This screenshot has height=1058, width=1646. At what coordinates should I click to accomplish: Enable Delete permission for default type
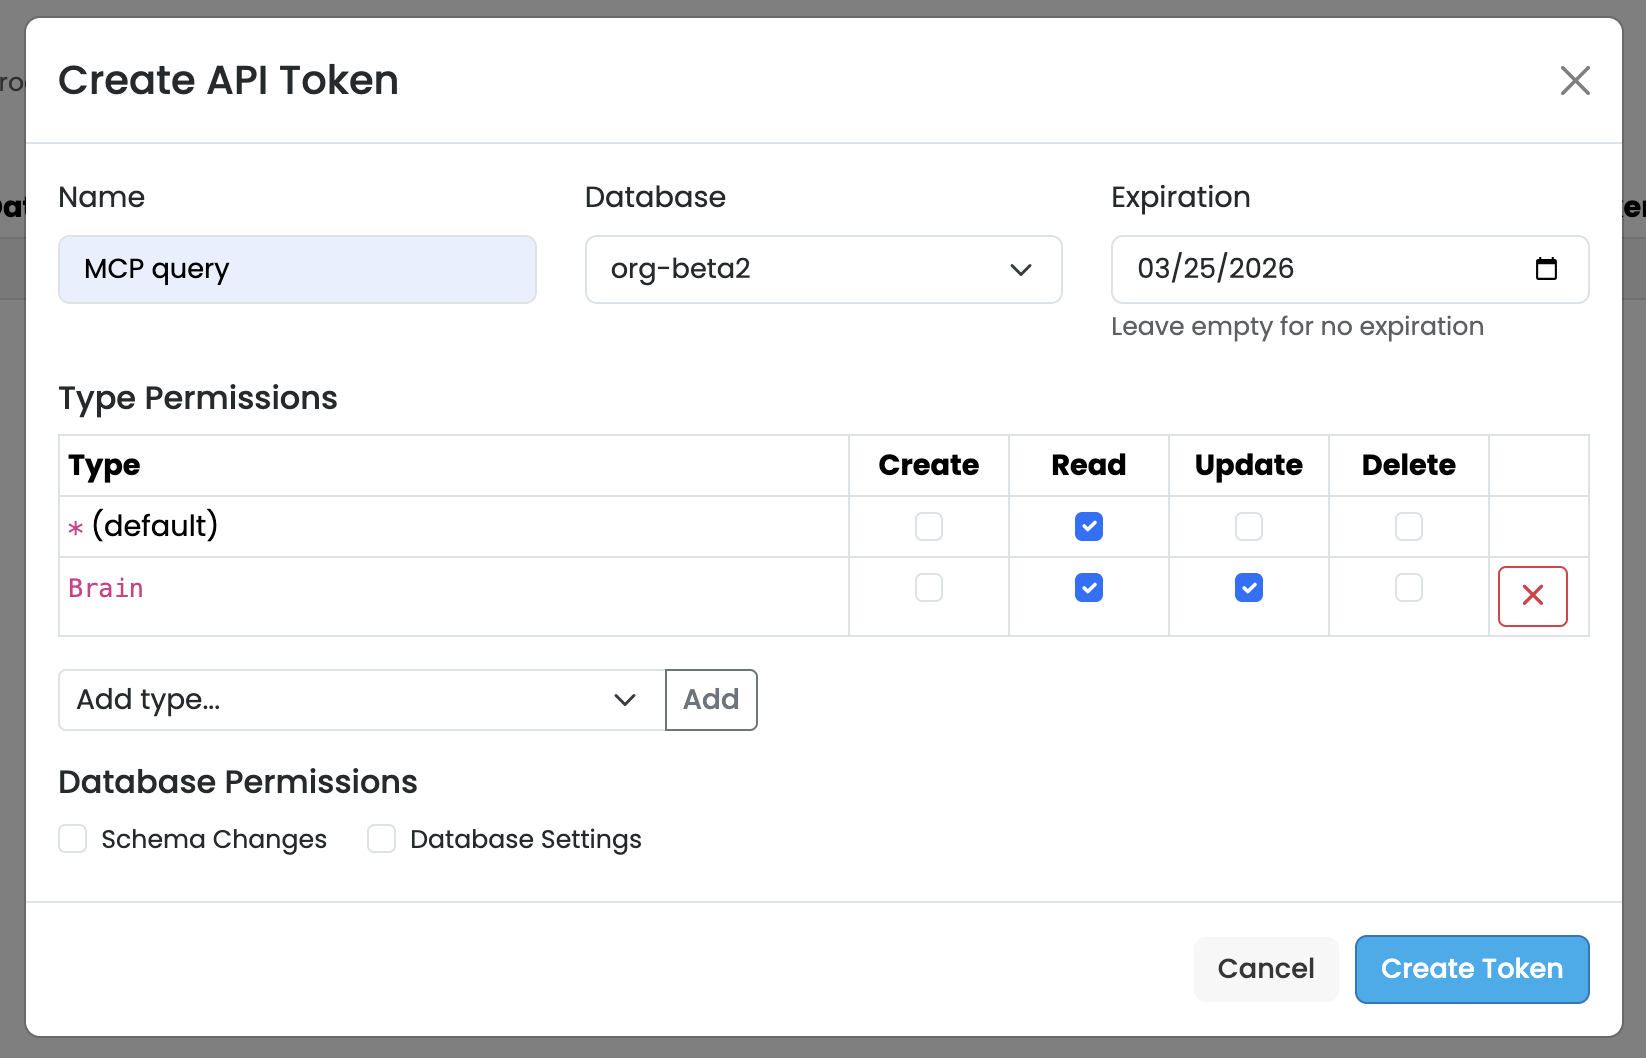[x=1408, y=526]
